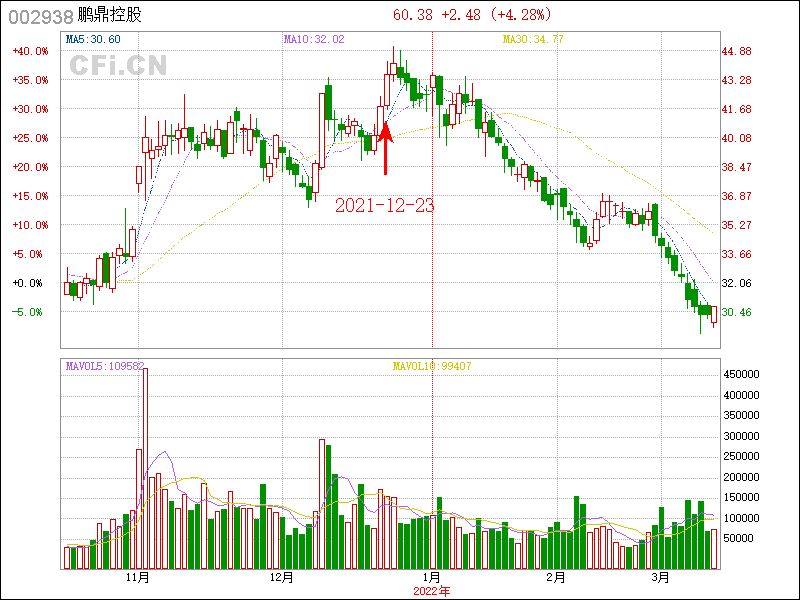Click the price change text +4.28%

(522, 14)
